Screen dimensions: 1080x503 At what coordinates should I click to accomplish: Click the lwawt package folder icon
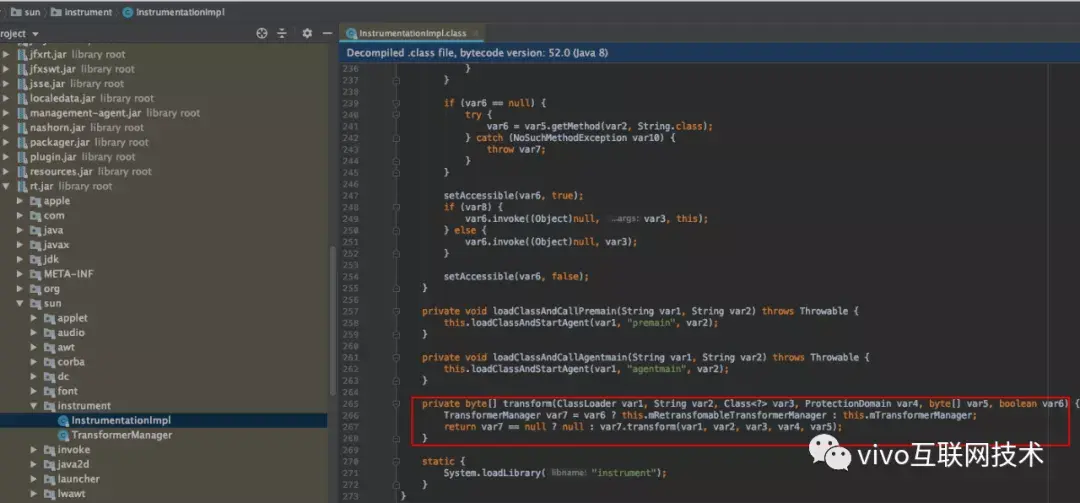49,493
